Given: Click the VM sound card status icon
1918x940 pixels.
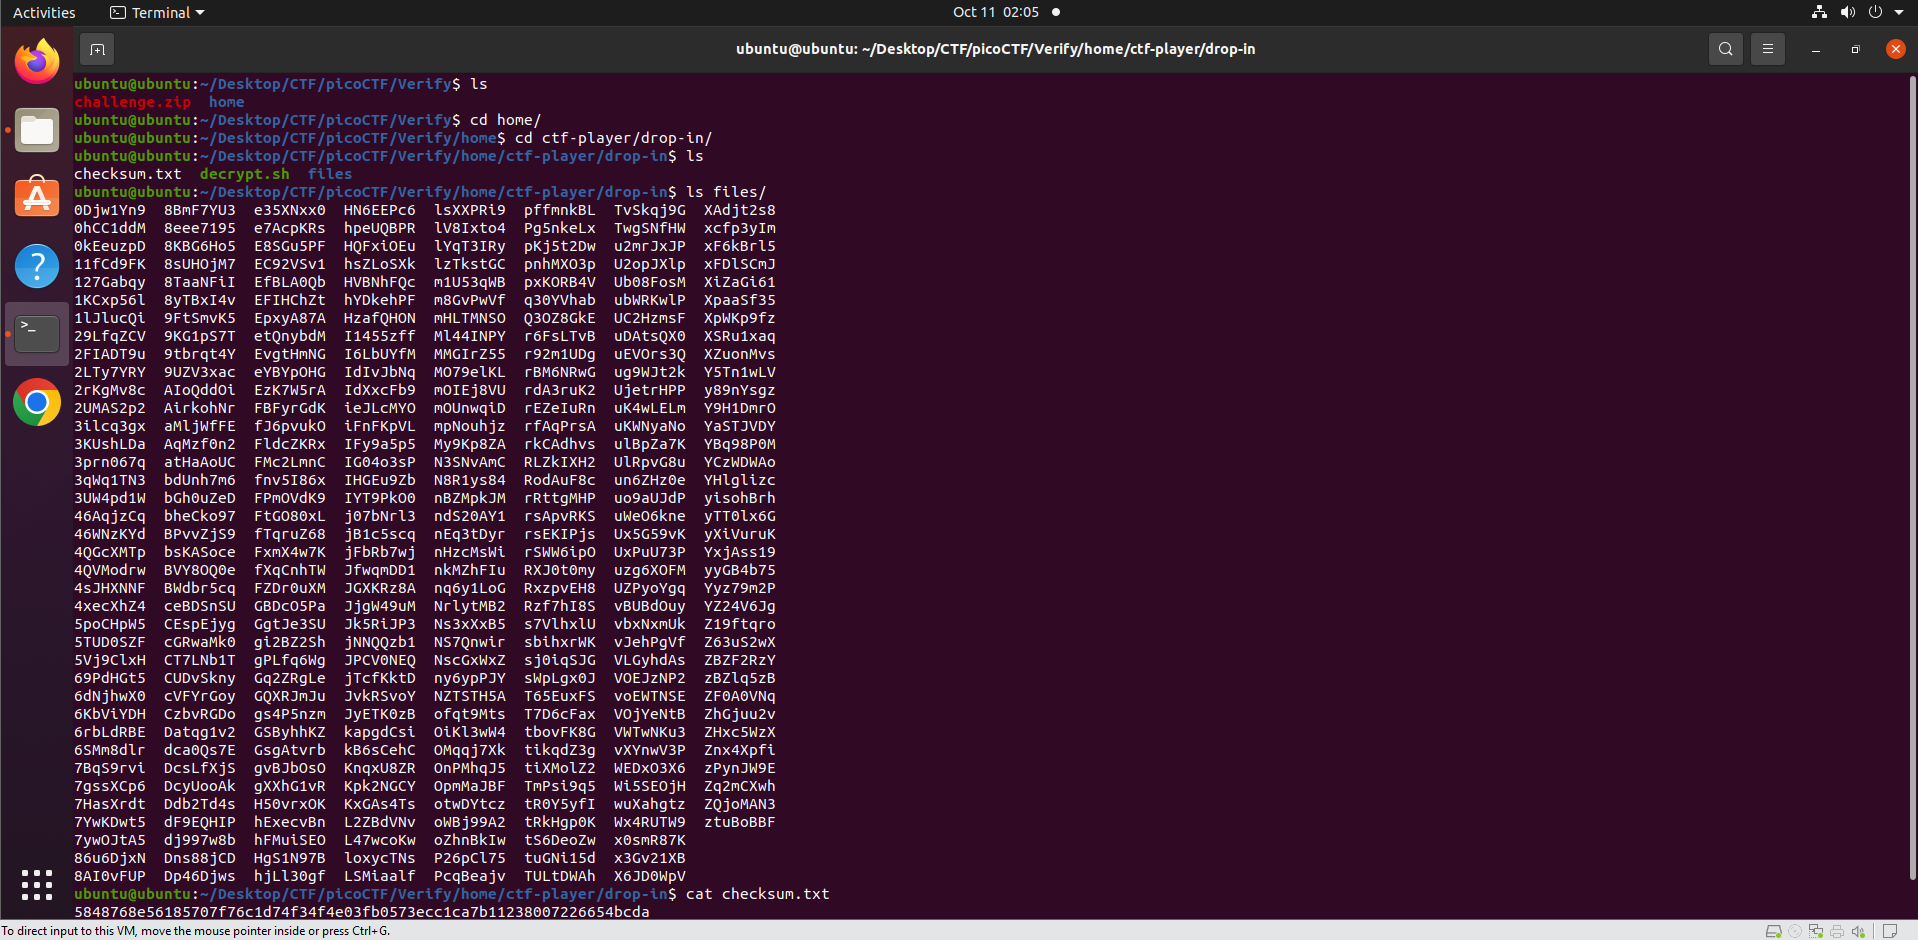Looking at the screenshot, I should [x=1858, y=931].
